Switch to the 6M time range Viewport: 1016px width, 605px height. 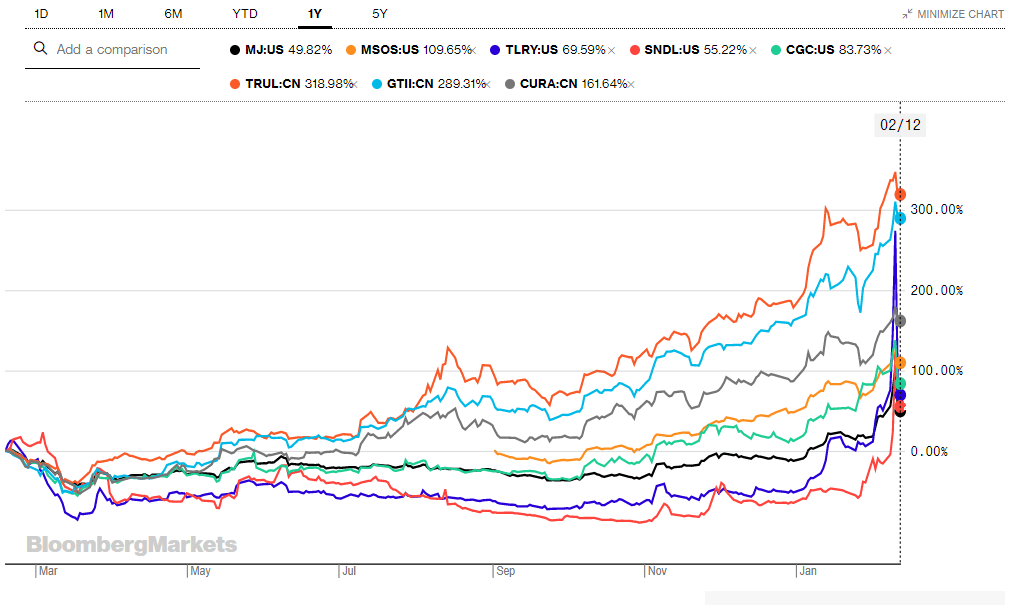pyautogui.click(x=173, y=14)
